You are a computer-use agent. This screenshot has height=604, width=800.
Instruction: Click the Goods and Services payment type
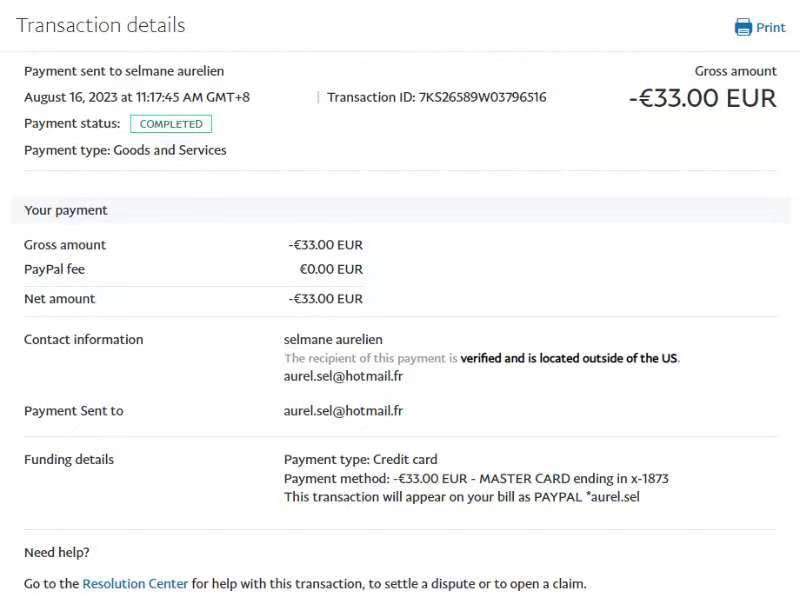(x=170, y=150)
